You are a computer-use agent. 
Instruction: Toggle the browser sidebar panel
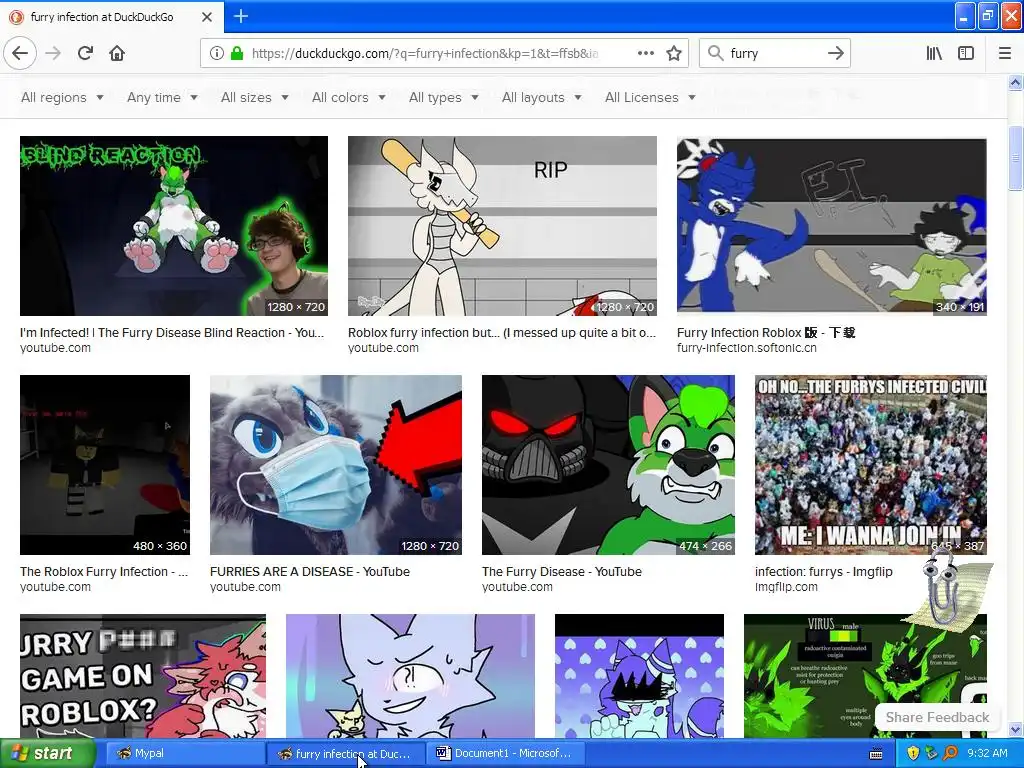point(966,54)
